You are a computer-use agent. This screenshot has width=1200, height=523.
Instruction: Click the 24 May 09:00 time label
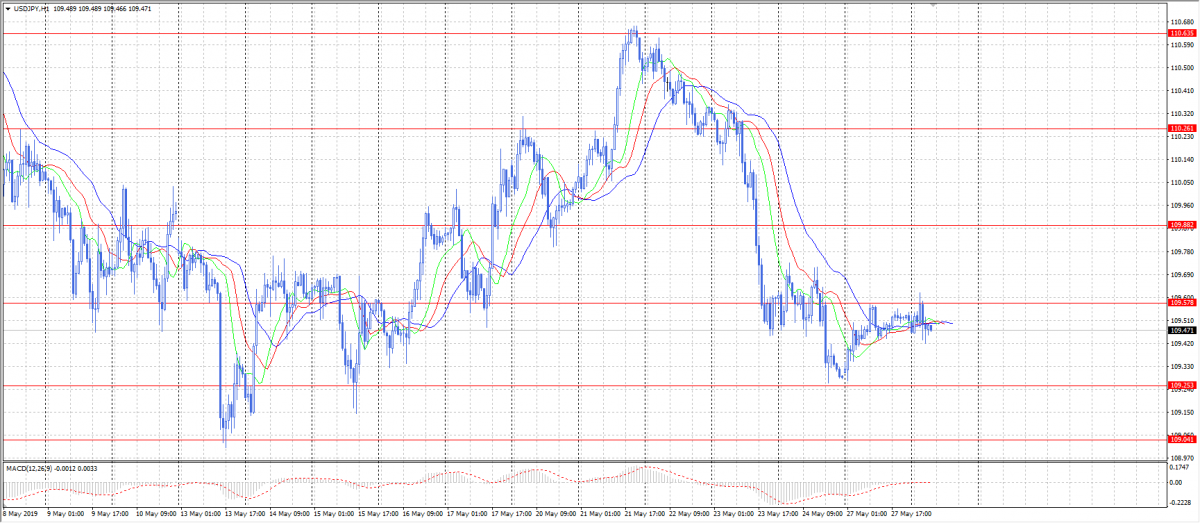(x=822, y=516)
